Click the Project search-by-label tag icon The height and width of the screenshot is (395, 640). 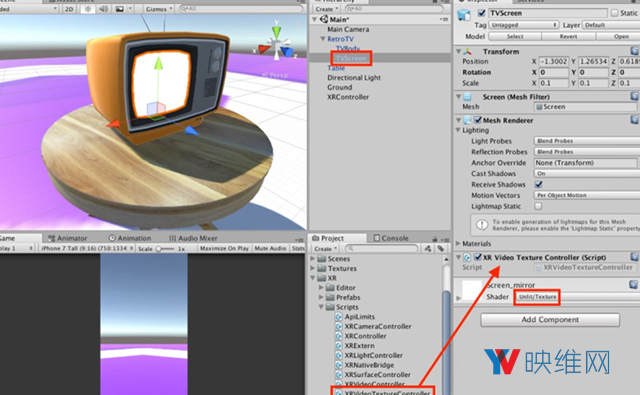pos(441,248)
